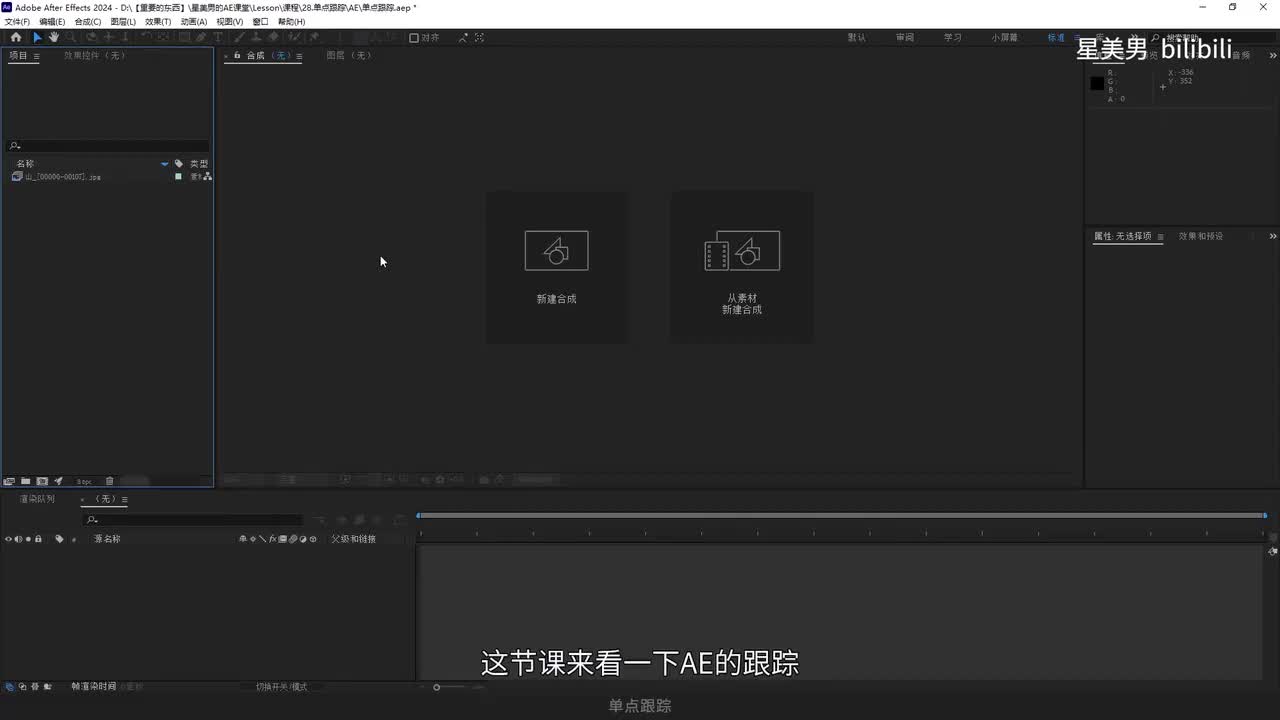The height and width of the screenshot is (720, 1280).
Task: Click the timeline layer search field
Action: (193, 520)
